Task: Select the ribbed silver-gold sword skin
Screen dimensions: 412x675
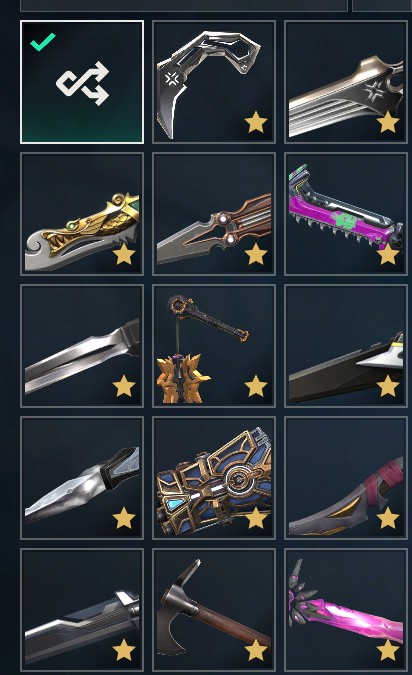Action: click(x=346, y=82)
